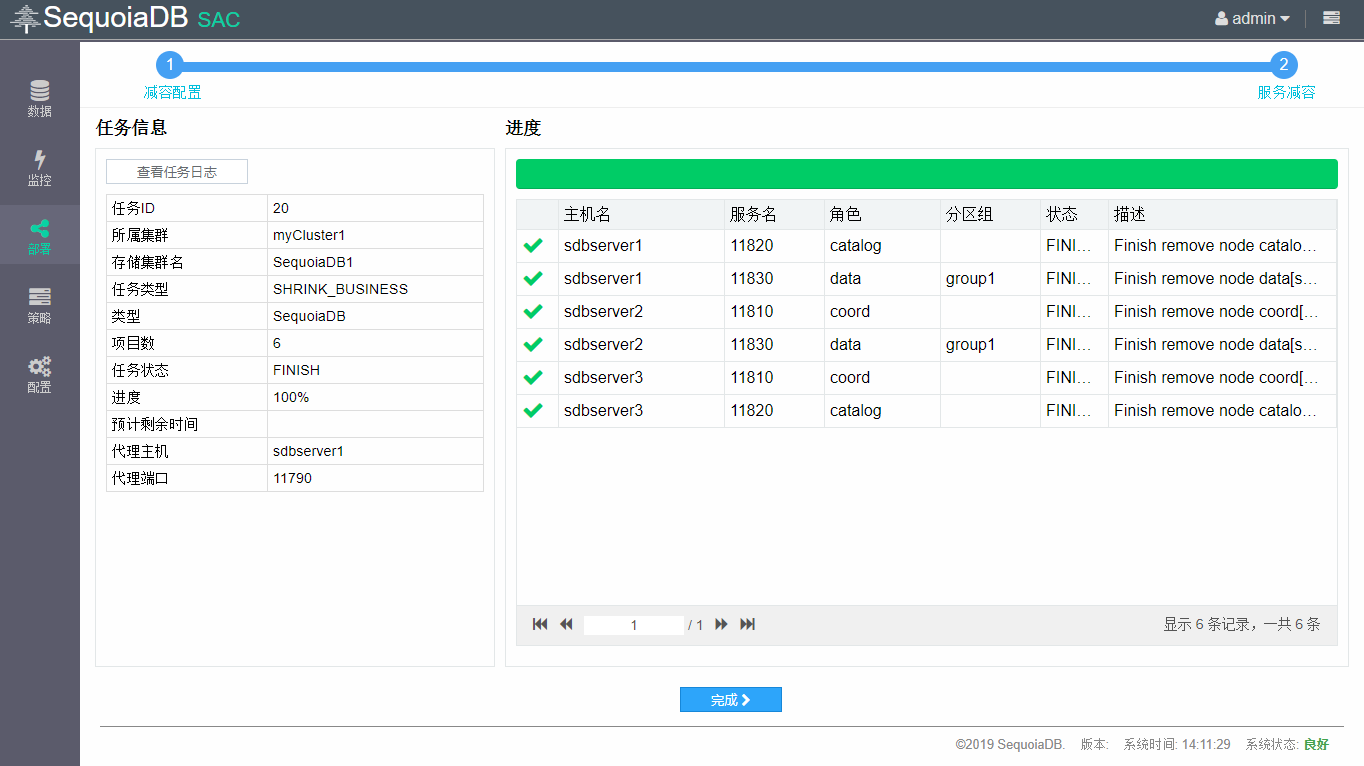Viewport: 1364px width, 766px height.
Task: Click the 分区组 column header
Action: point(990,214)
